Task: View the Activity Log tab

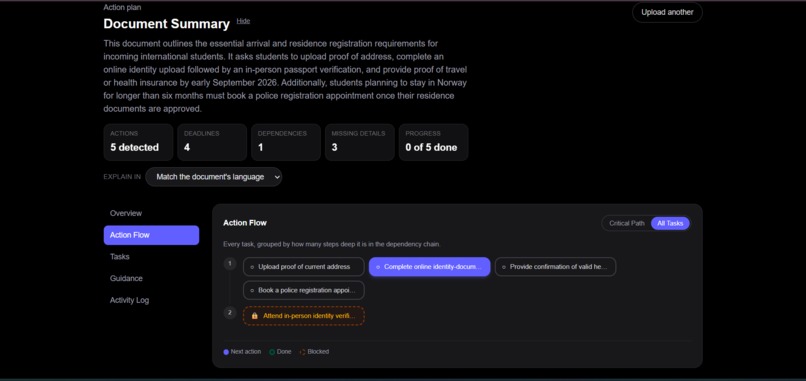Action: (151, 300)
